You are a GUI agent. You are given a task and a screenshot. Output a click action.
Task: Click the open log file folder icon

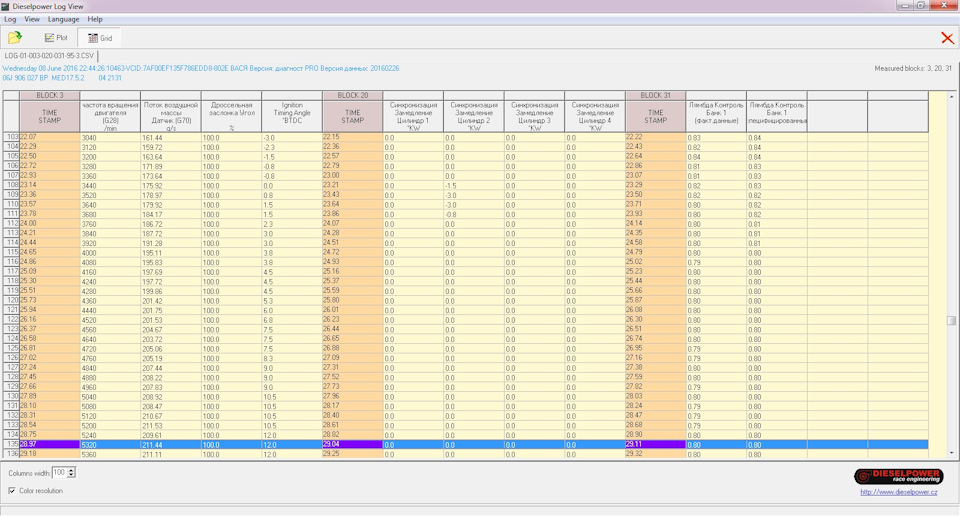click(x=15, y=37)
